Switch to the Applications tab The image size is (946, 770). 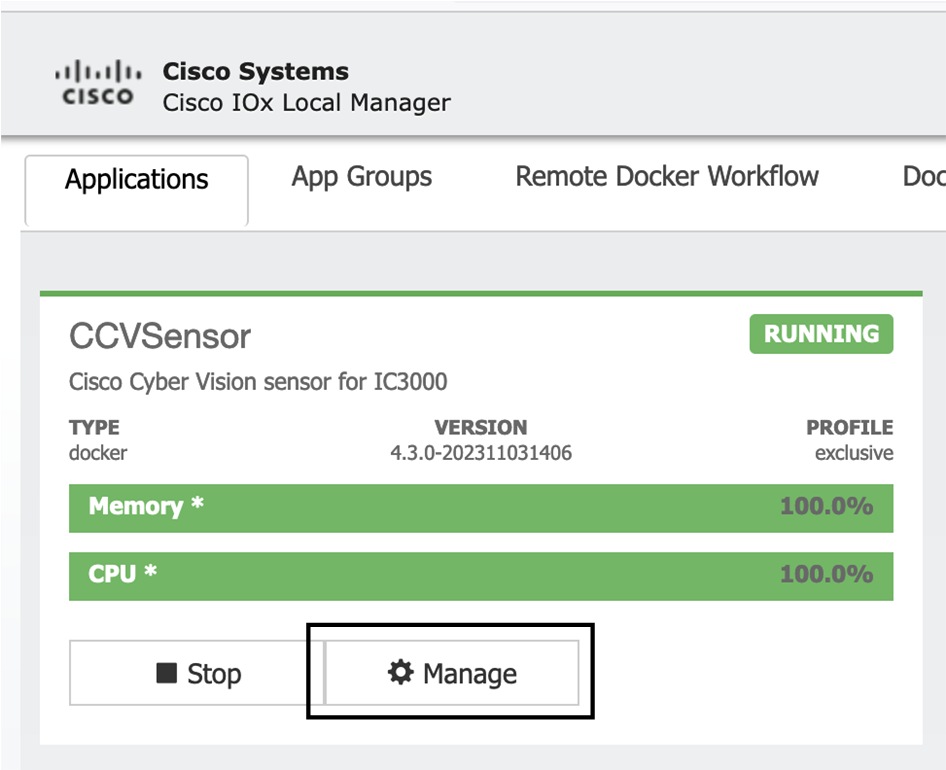click(136, 178)
